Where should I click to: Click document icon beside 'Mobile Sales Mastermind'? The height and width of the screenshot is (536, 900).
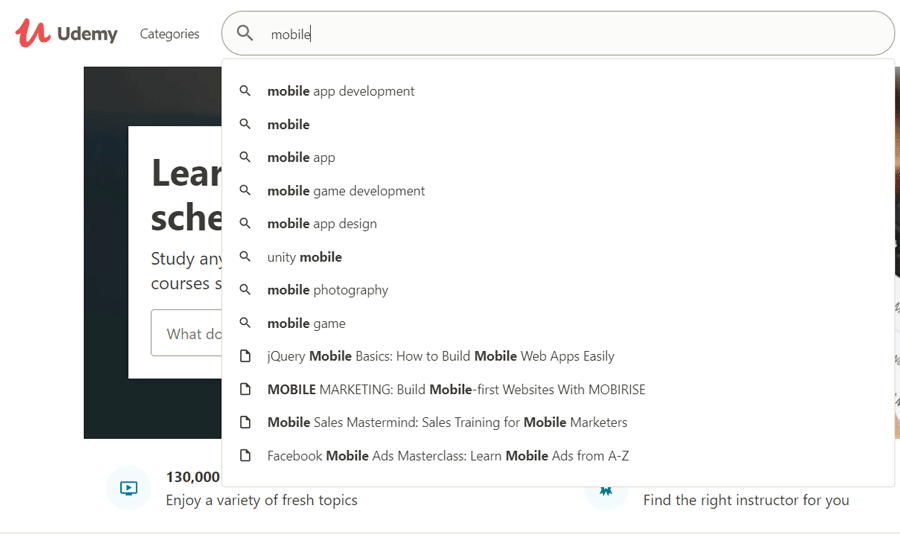245,422
